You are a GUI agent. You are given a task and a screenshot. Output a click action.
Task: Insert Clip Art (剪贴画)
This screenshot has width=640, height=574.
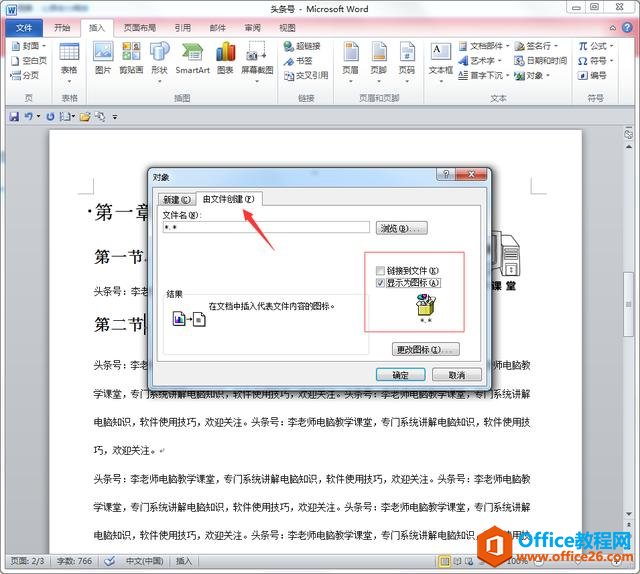click(131, 58)
